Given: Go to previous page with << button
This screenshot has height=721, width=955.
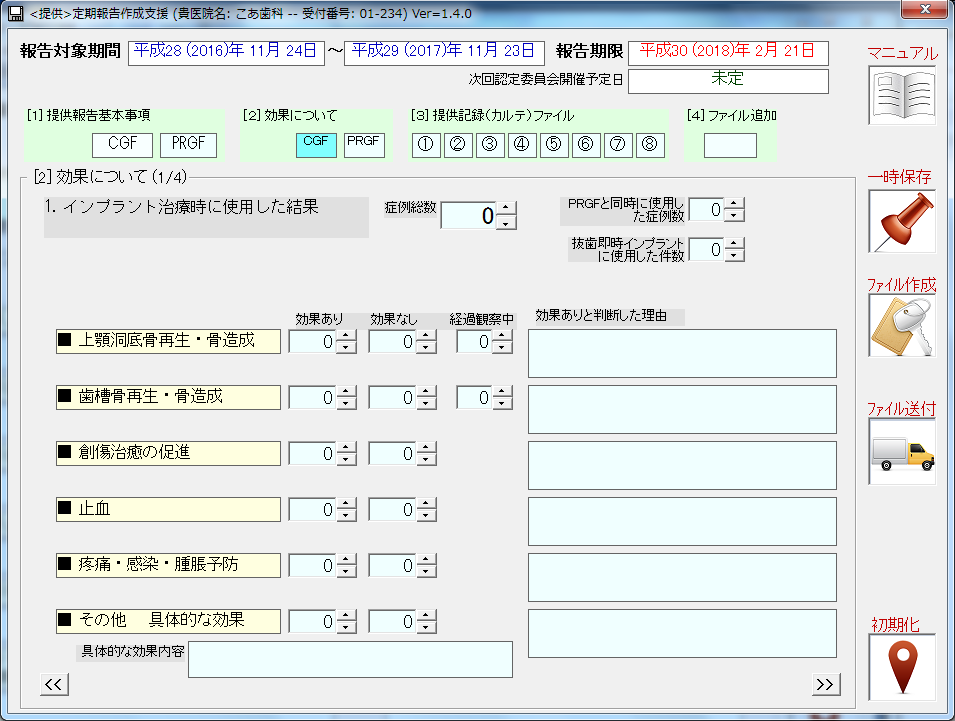Looking at the screenshot, I should tap(53, 684).
